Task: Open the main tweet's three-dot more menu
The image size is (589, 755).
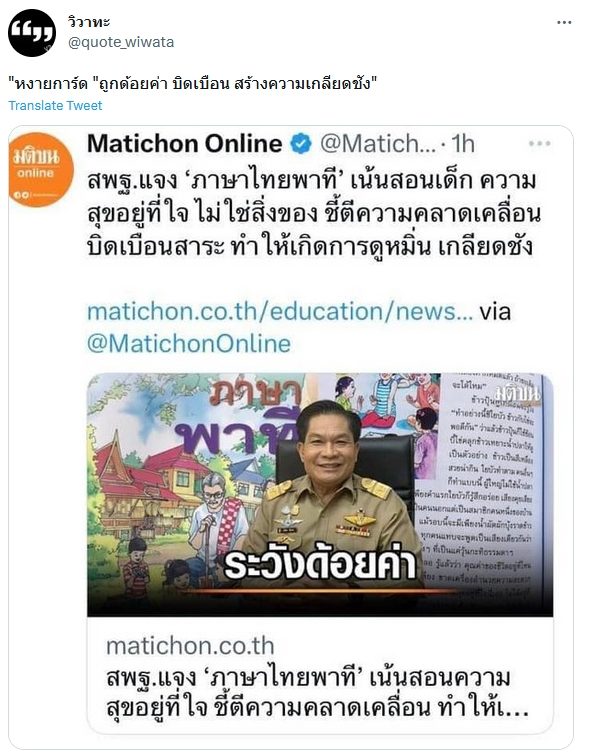Action: click(564, 23)
